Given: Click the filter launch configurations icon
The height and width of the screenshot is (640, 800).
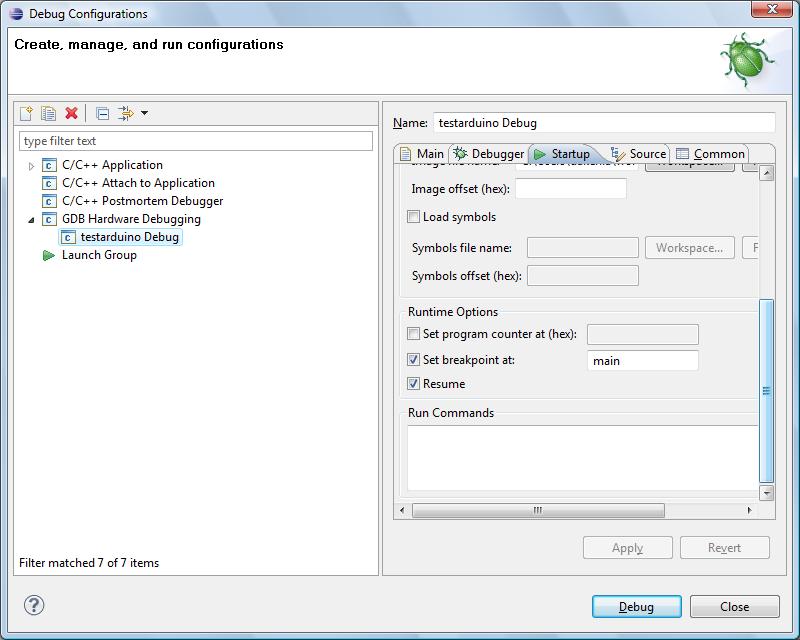Looking at the screenshot, I should click(x=126, y=113).
